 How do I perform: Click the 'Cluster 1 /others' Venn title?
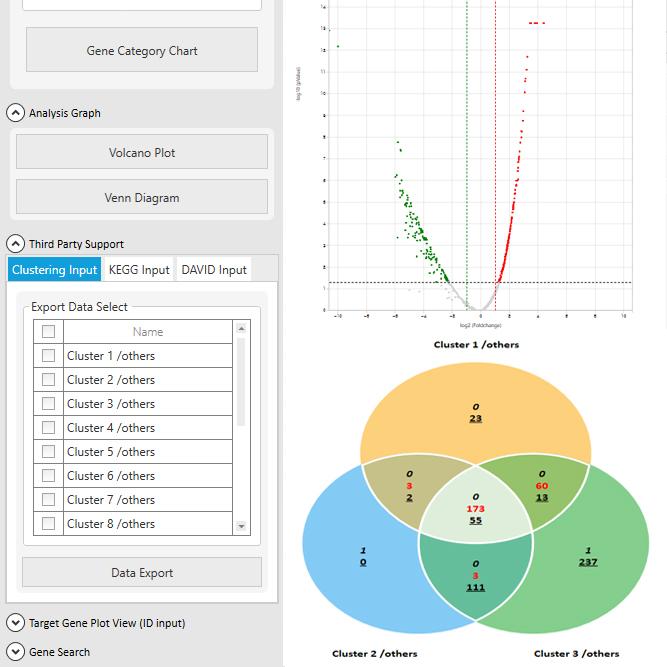click(x=476, y=345)
